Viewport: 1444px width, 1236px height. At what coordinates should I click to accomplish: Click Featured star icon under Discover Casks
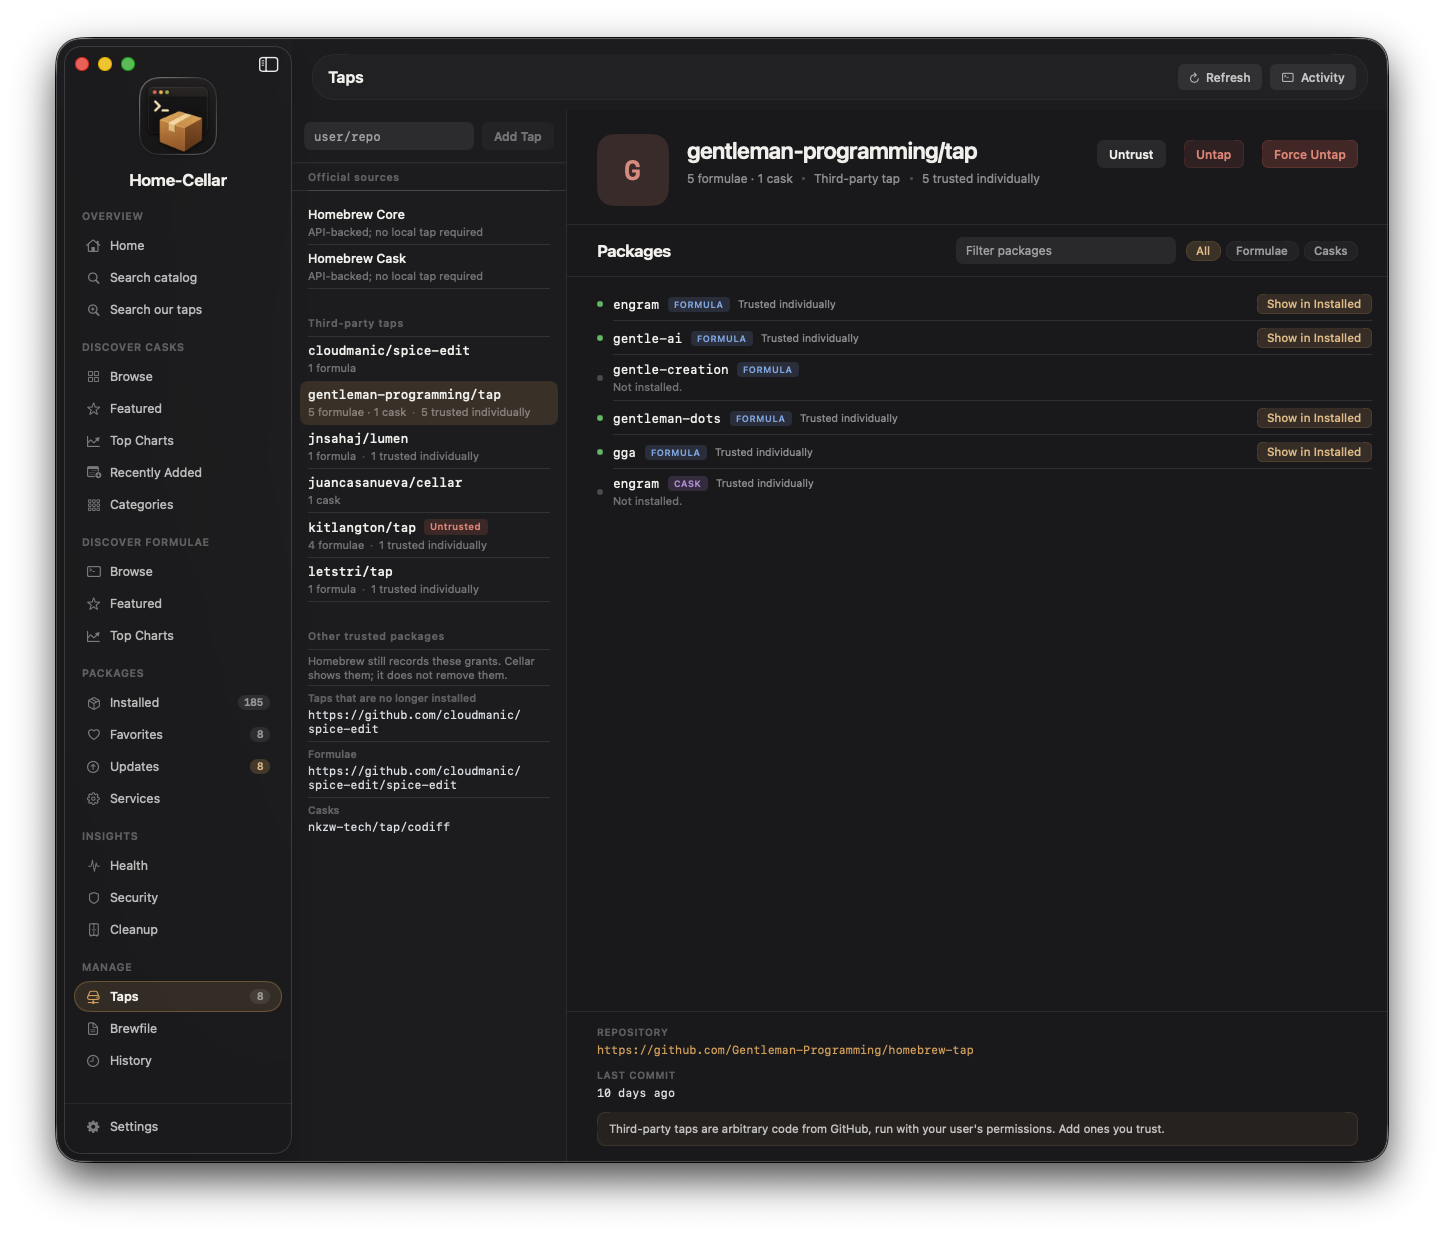(x=93, y=409)
